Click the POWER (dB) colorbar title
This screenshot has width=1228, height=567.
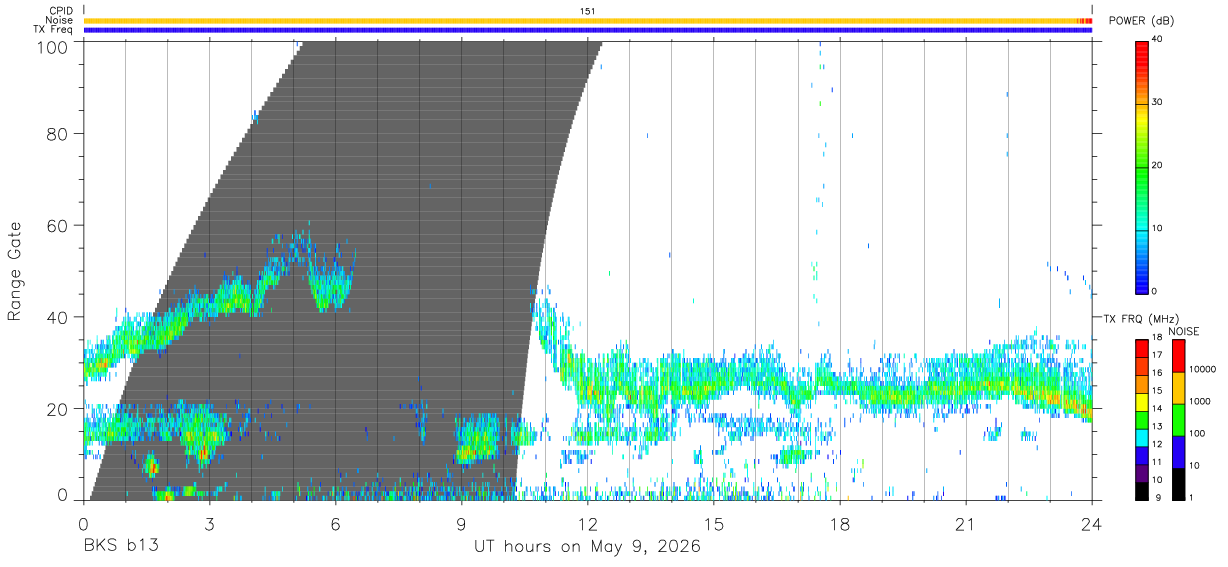[1141, 21]
